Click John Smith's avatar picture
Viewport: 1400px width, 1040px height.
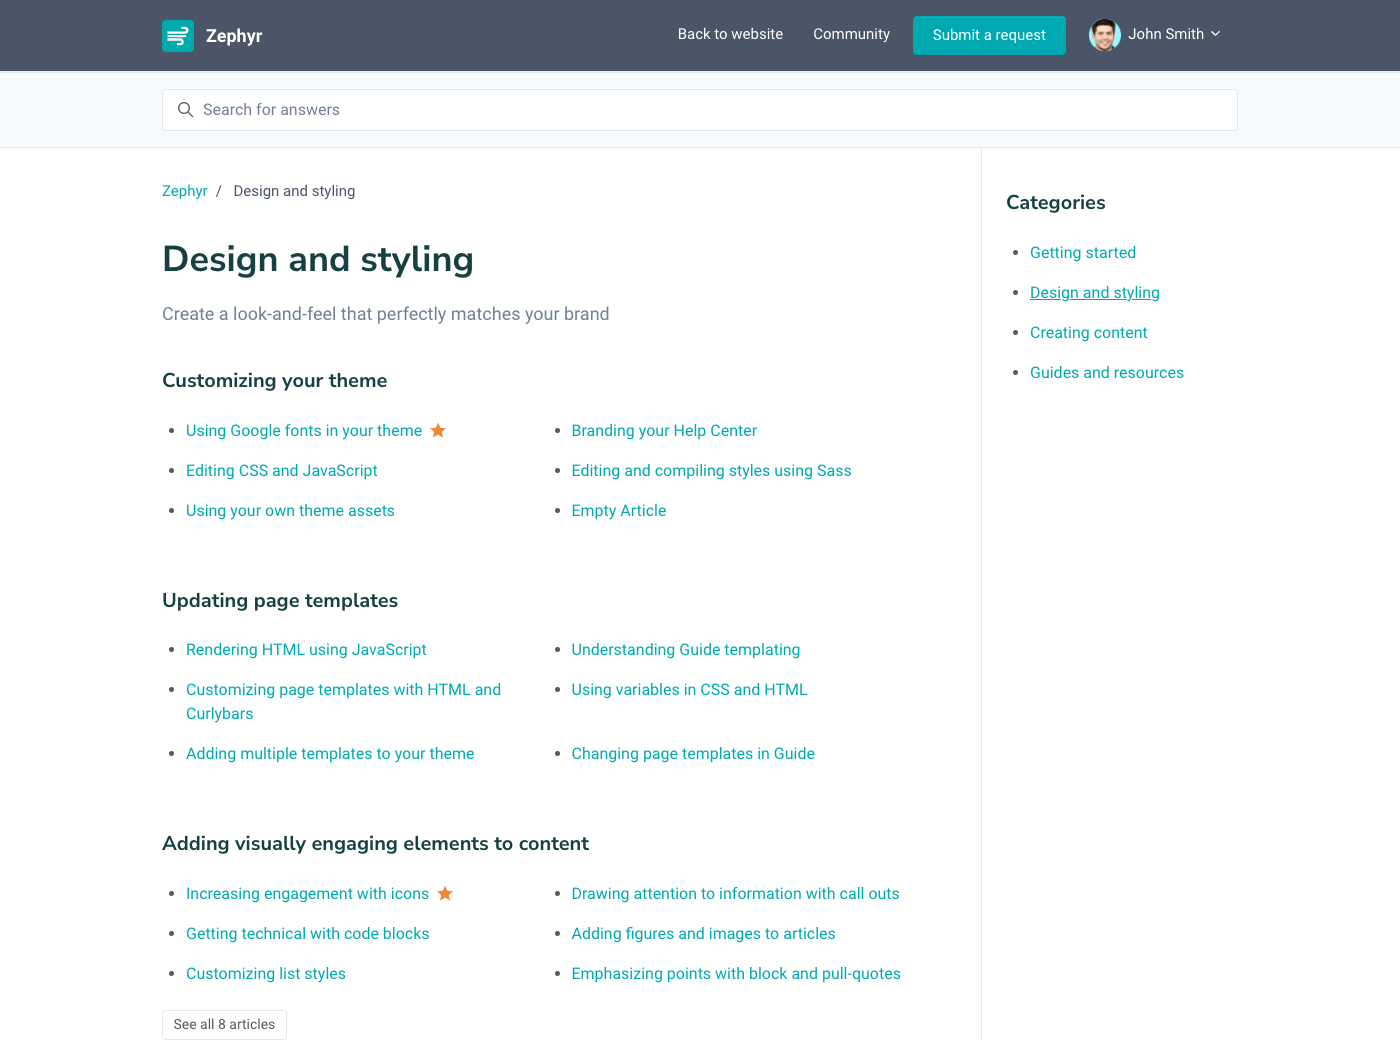point(1104,35)
